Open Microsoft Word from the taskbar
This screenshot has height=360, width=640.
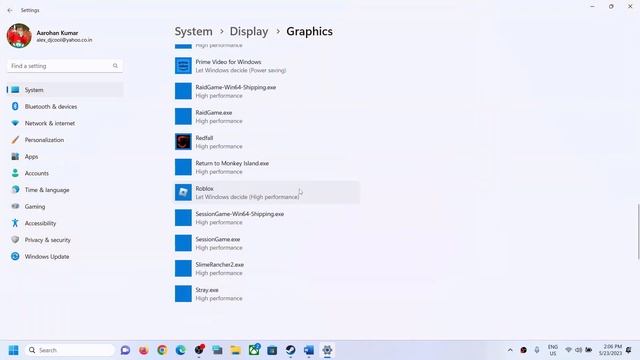tap(309, 350)
